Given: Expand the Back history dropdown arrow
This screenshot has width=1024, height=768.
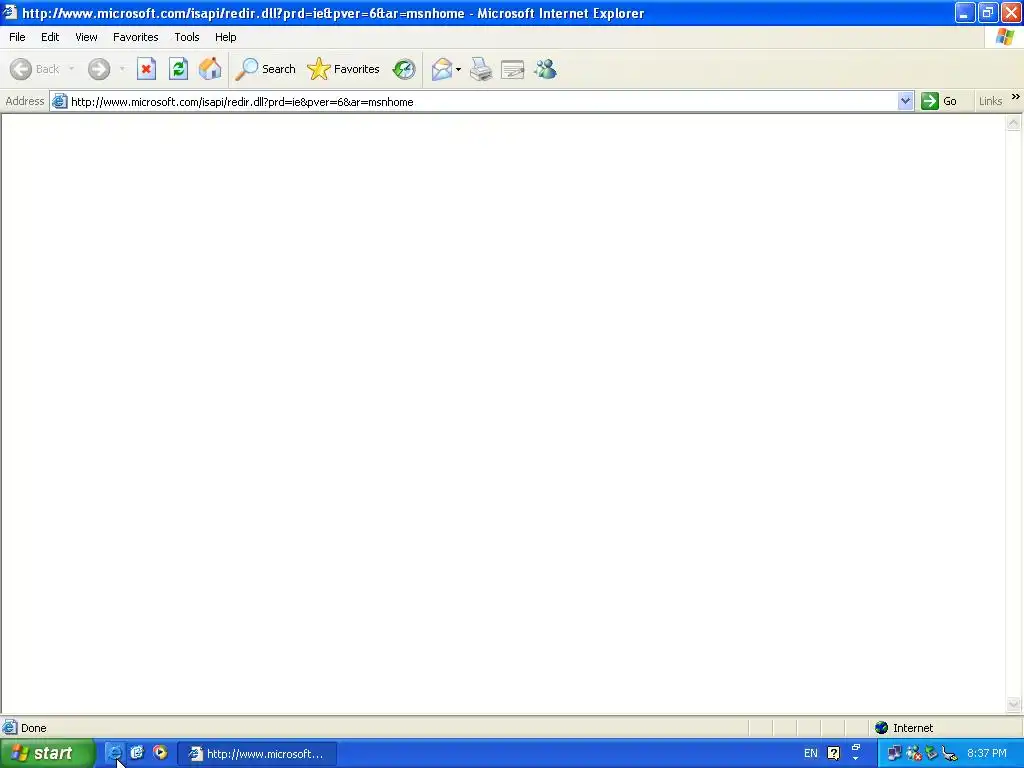Looking at the screenshot, I should pyautogui.click(x=71, y=69).
